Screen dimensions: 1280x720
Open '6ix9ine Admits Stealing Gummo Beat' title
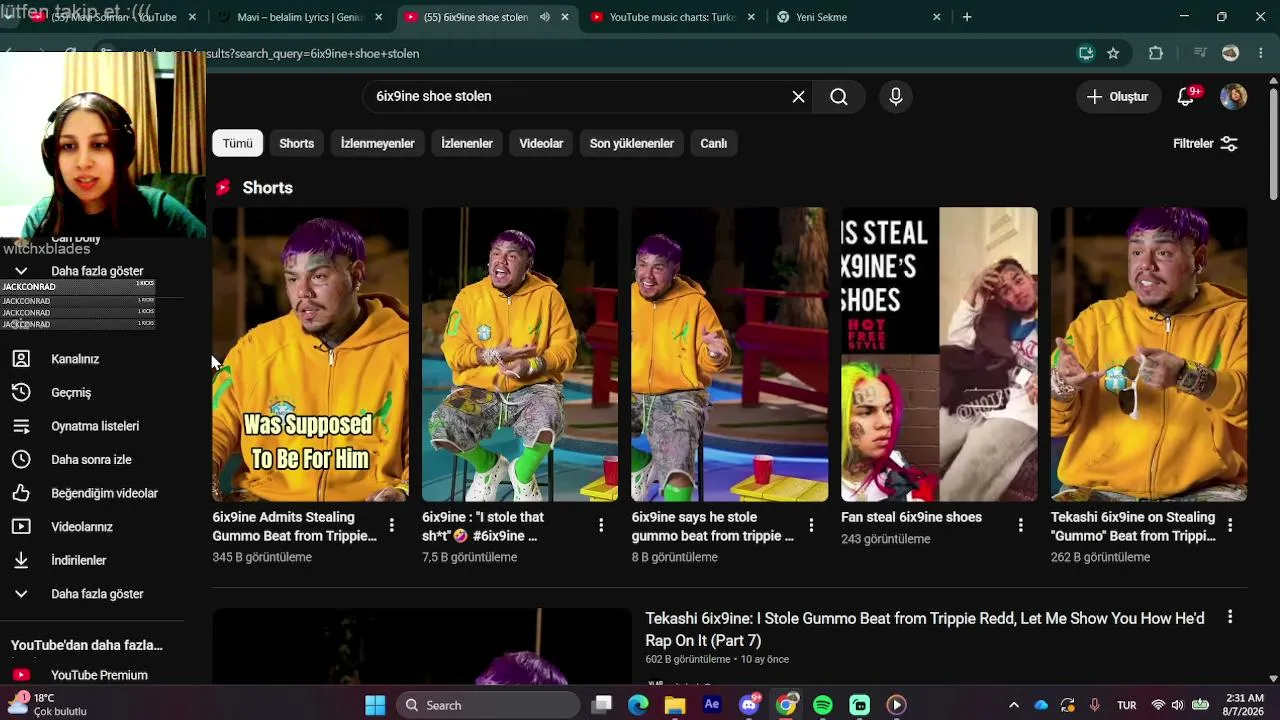tap(294, 527)
